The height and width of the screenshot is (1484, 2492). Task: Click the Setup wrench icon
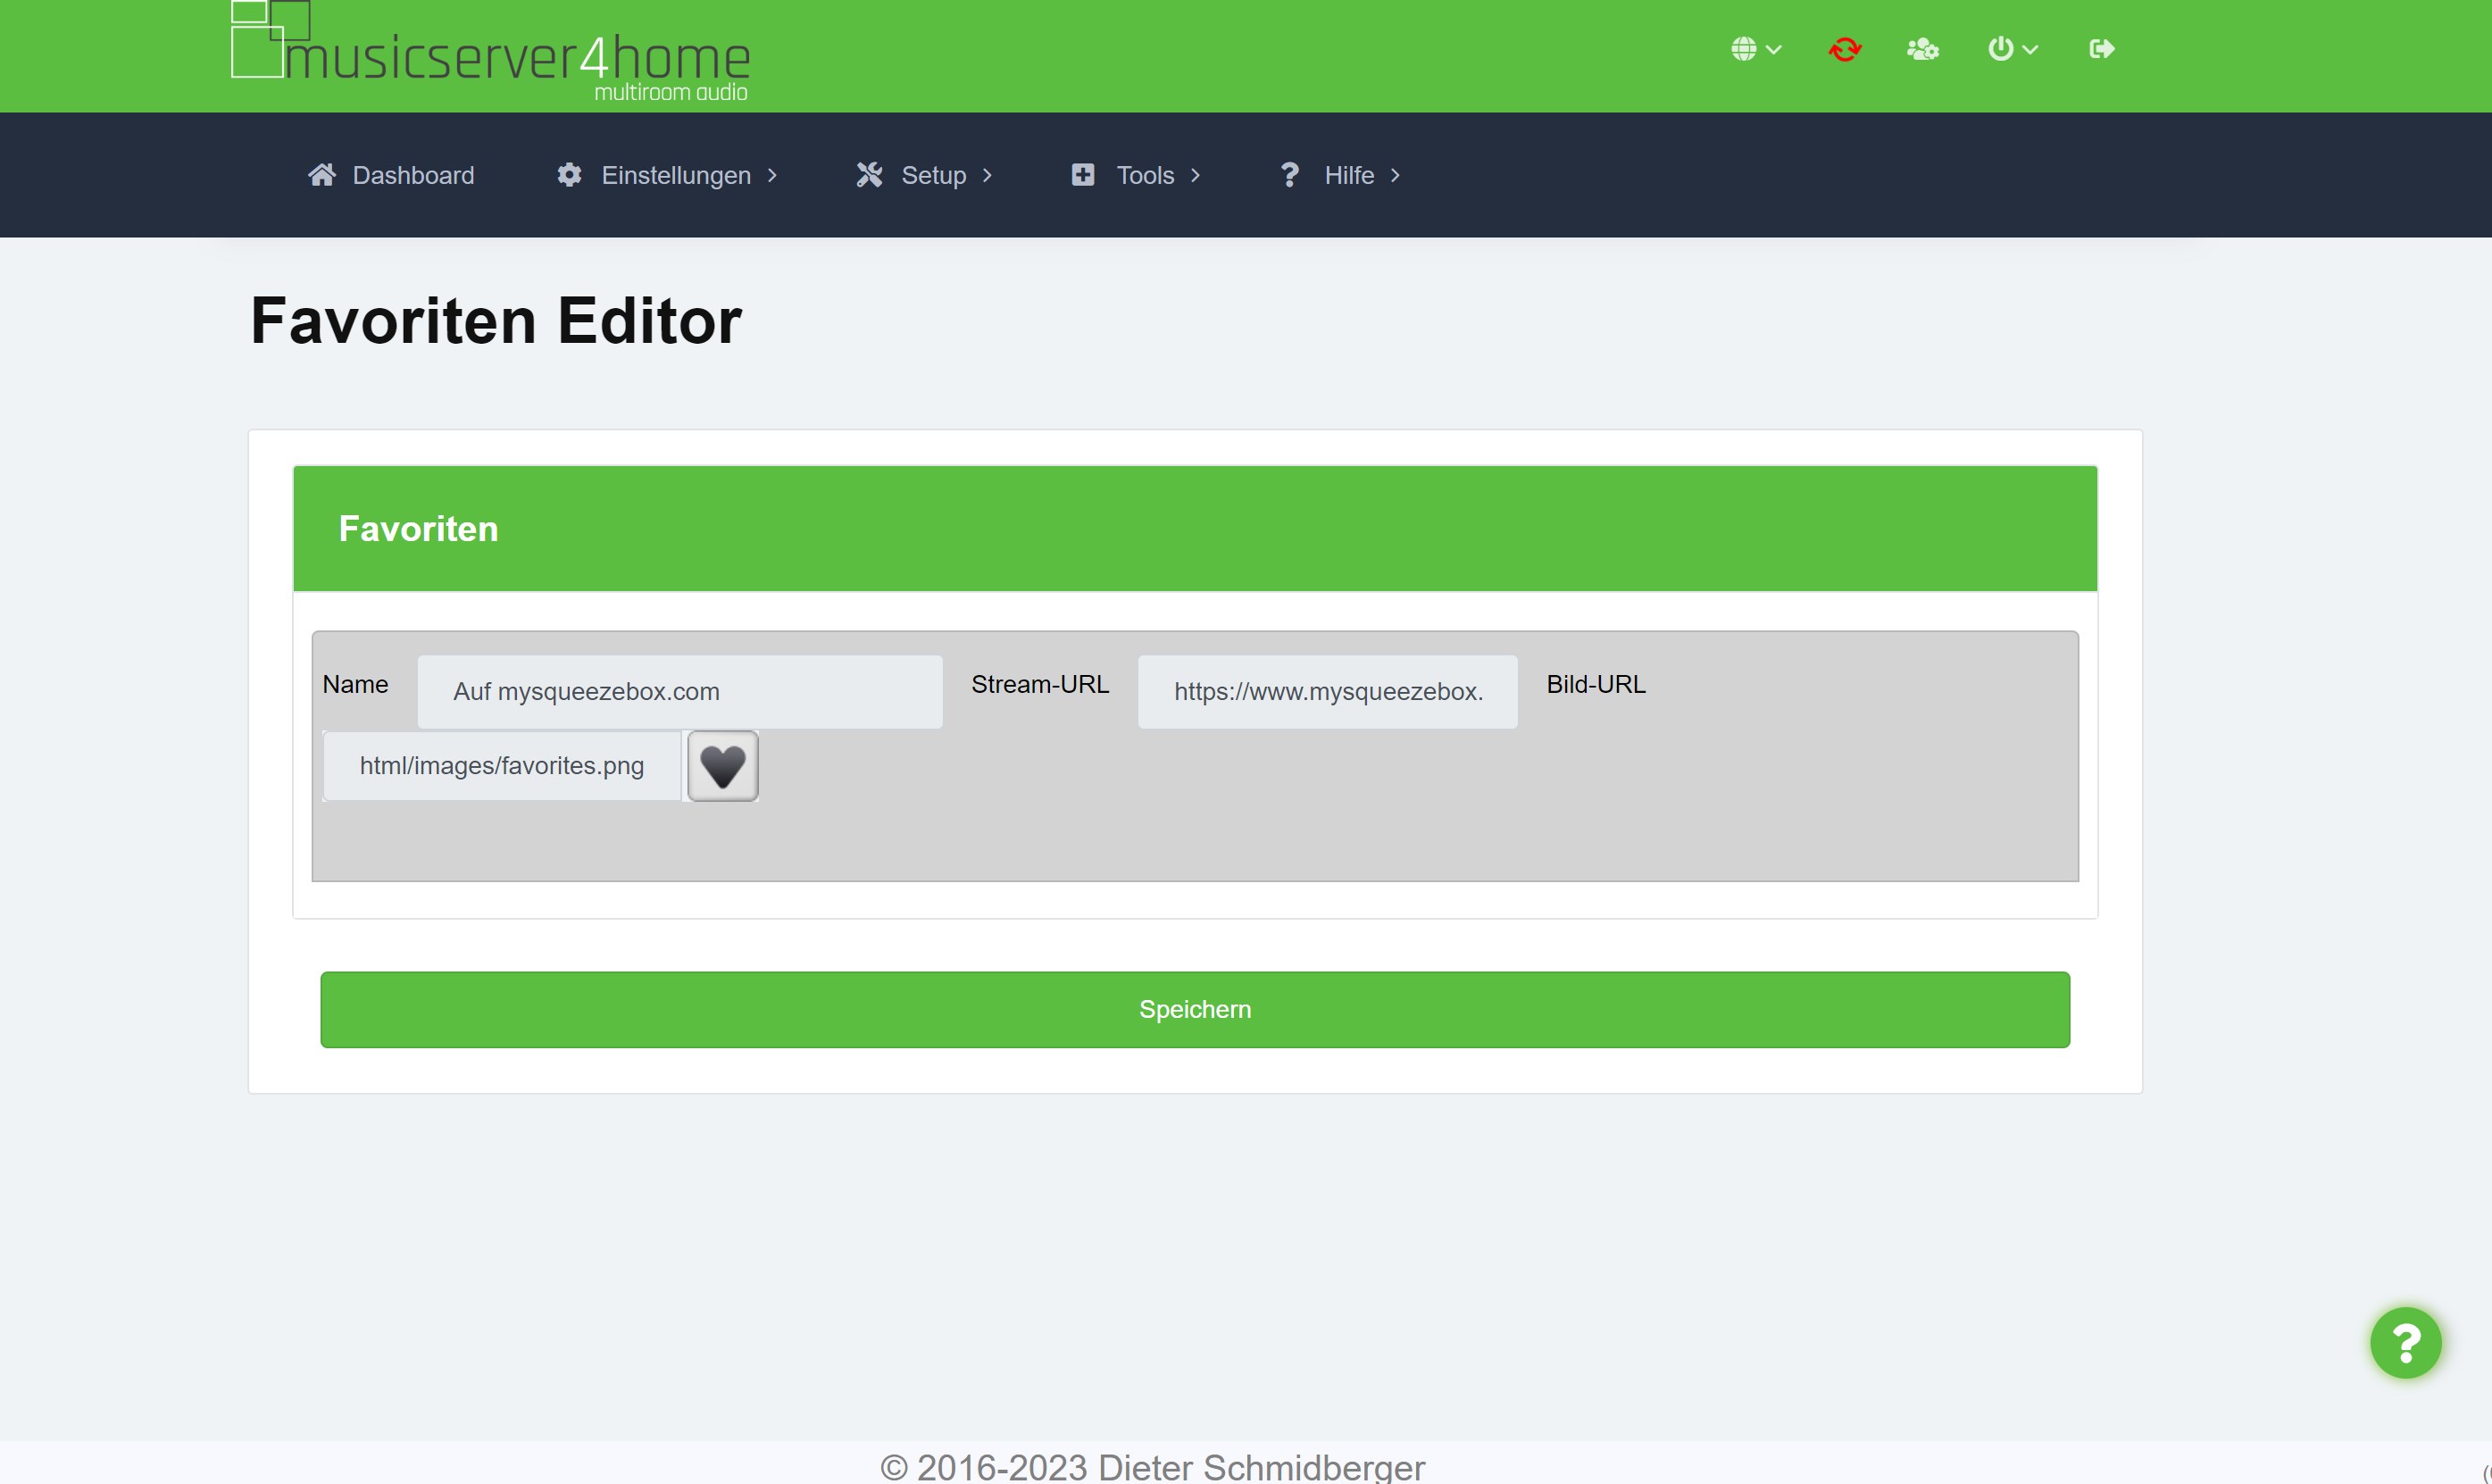pyautogui.click(x=869, y=175)
